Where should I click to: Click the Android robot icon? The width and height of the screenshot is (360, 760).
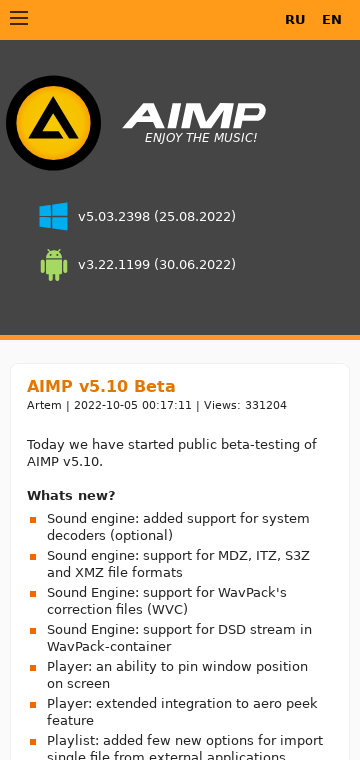click(x=54, y=265)
